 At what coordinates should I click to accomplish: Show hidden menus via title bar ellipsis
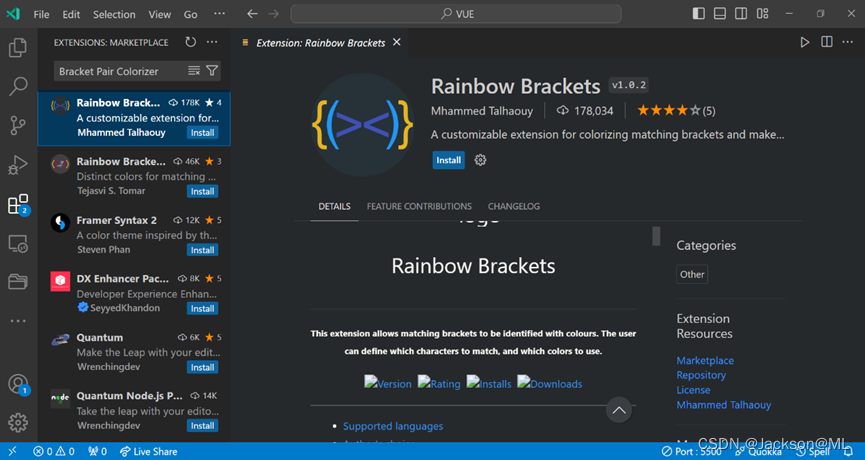click(x=219, y=14)
